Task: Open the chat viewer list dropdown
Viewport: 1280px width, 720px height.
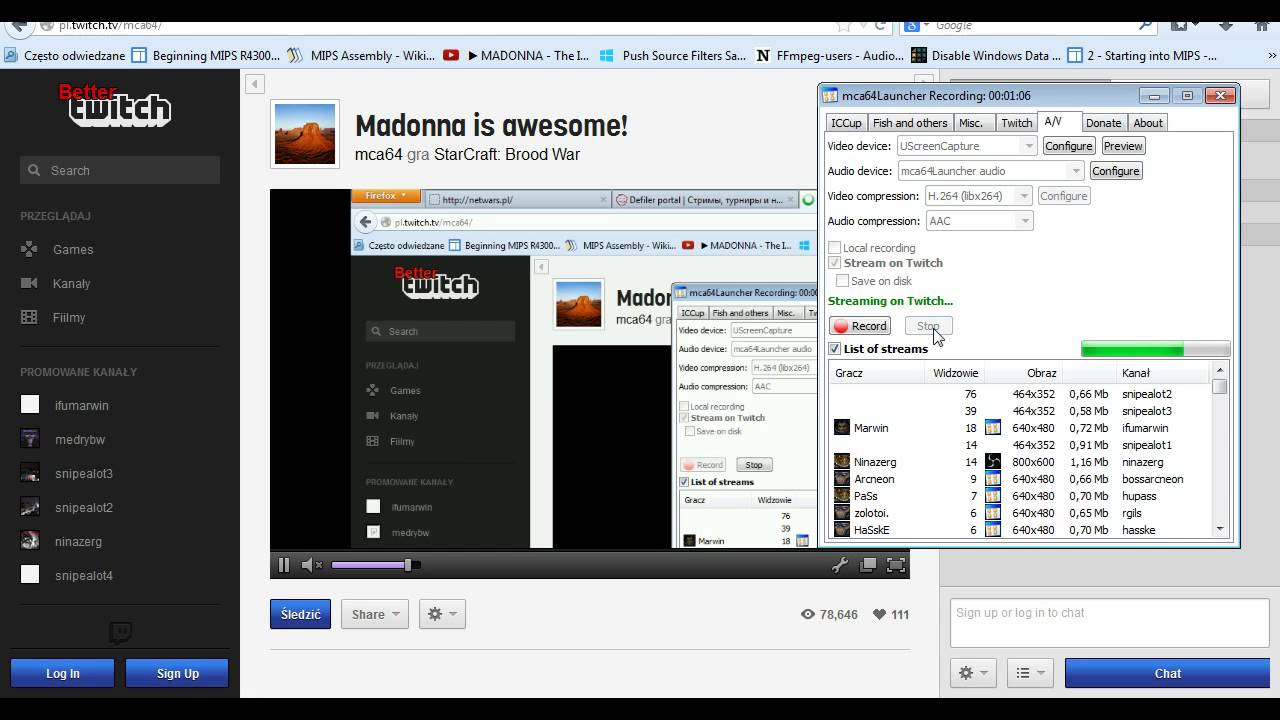Action: pyautogui.click(x=1030, y=673)
